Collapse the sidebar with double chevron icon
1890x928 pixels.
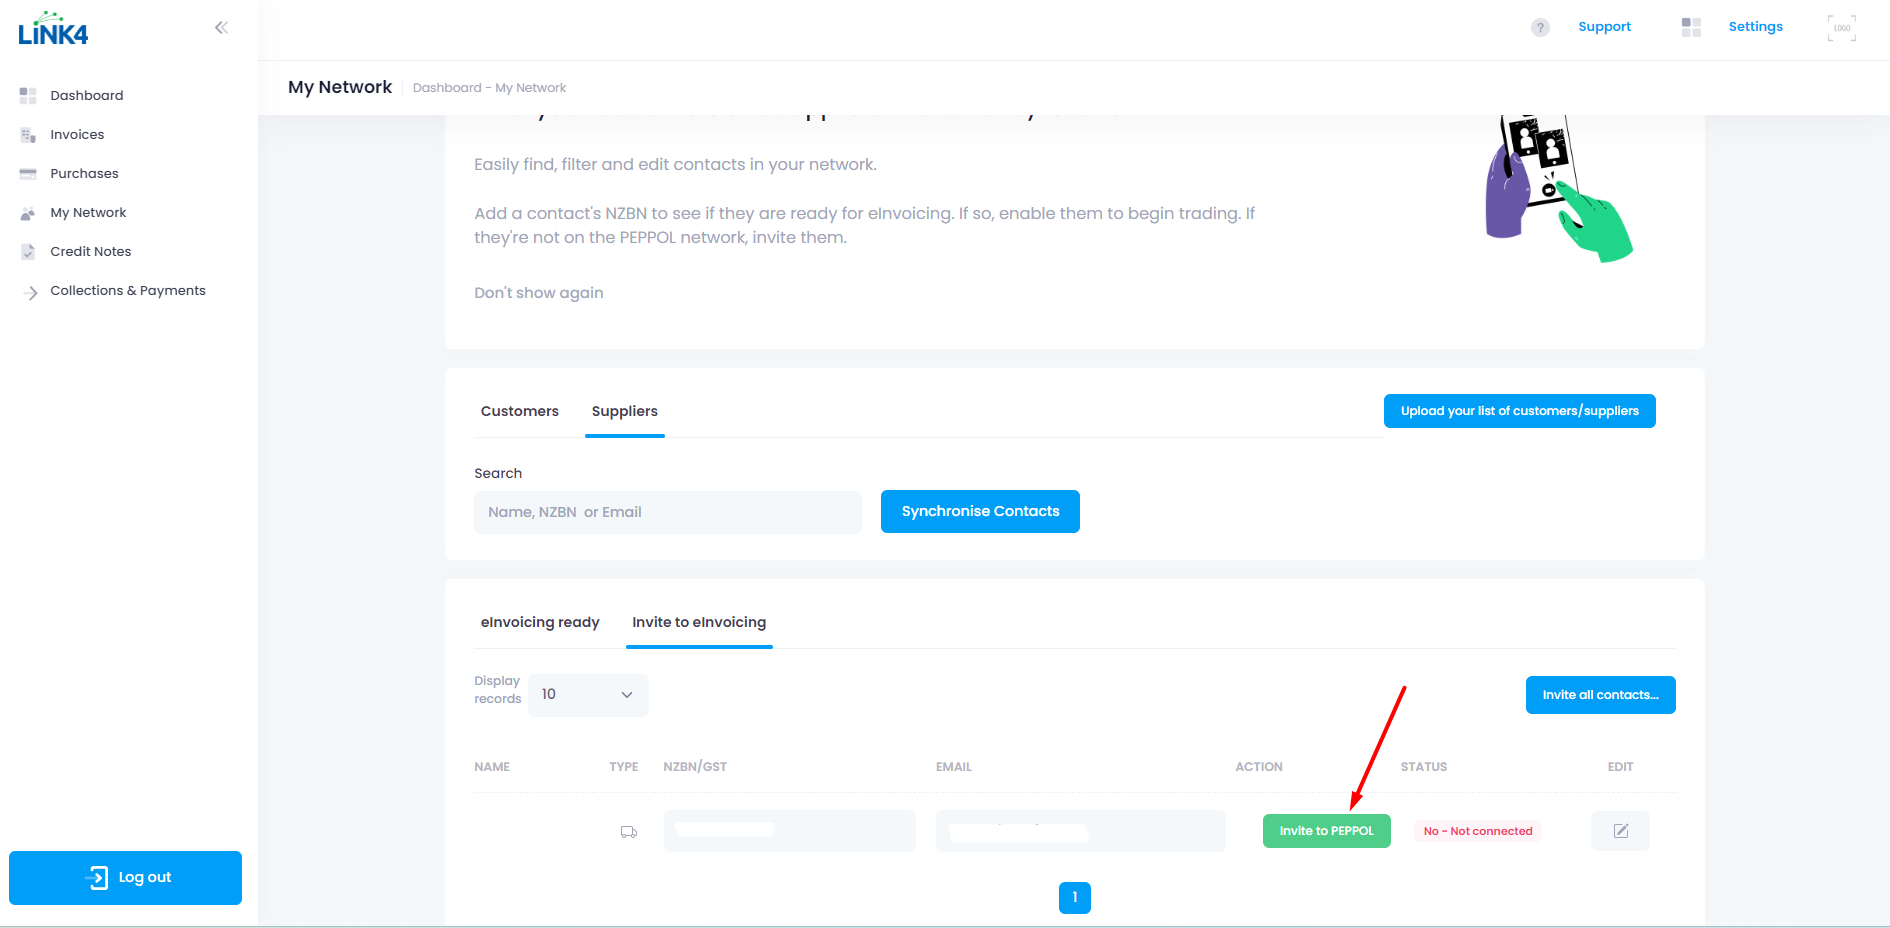click(221, 28)
